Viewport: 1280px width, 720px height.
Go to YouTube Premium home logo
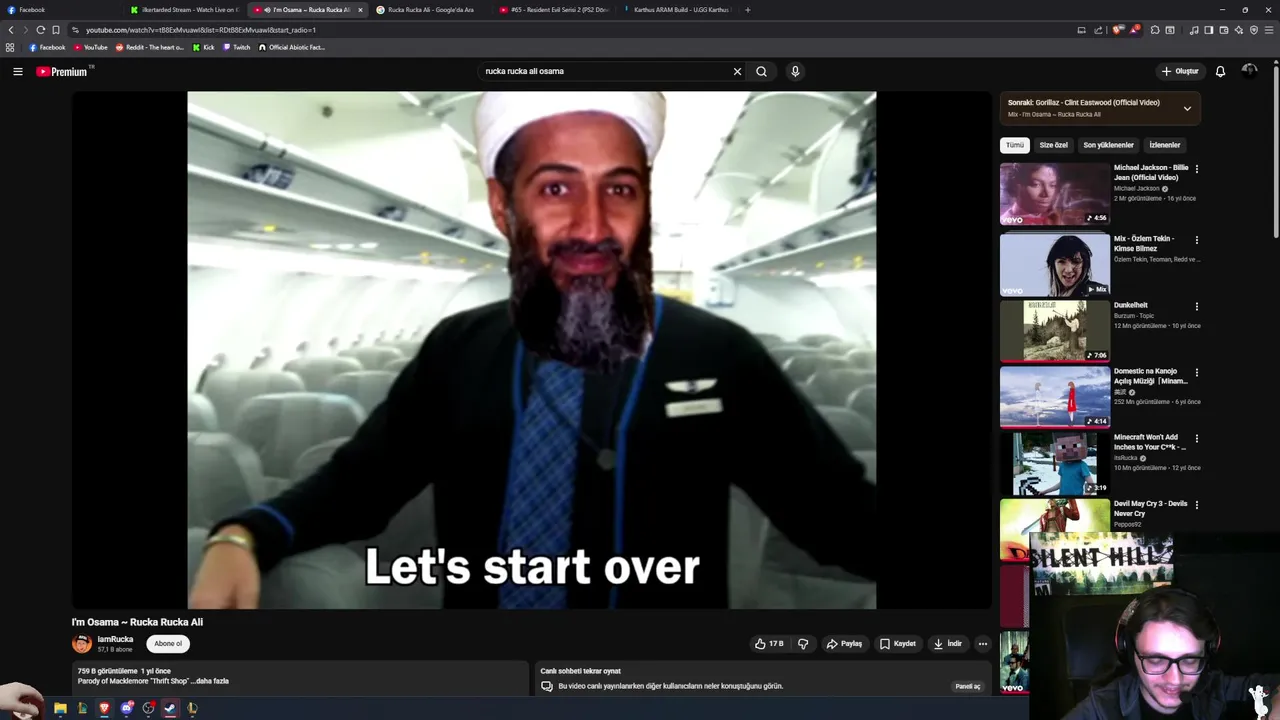64,71
